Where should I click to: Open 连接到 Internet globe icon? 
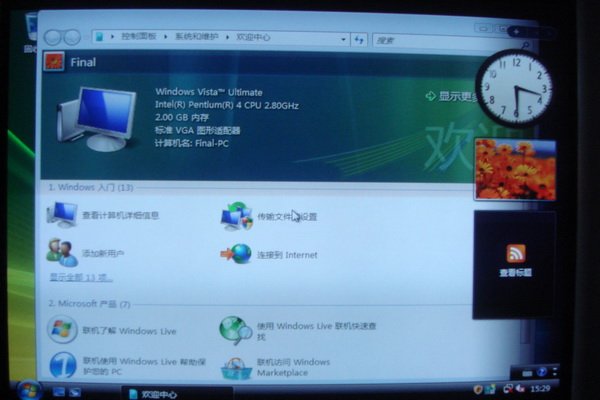click(236, 254)
